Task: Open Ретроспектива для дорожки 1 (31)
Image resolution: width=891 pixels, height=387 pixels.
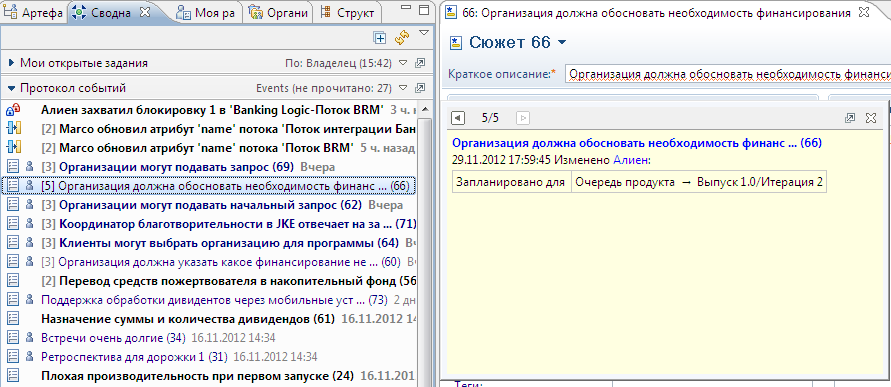Action: point(135,357)
